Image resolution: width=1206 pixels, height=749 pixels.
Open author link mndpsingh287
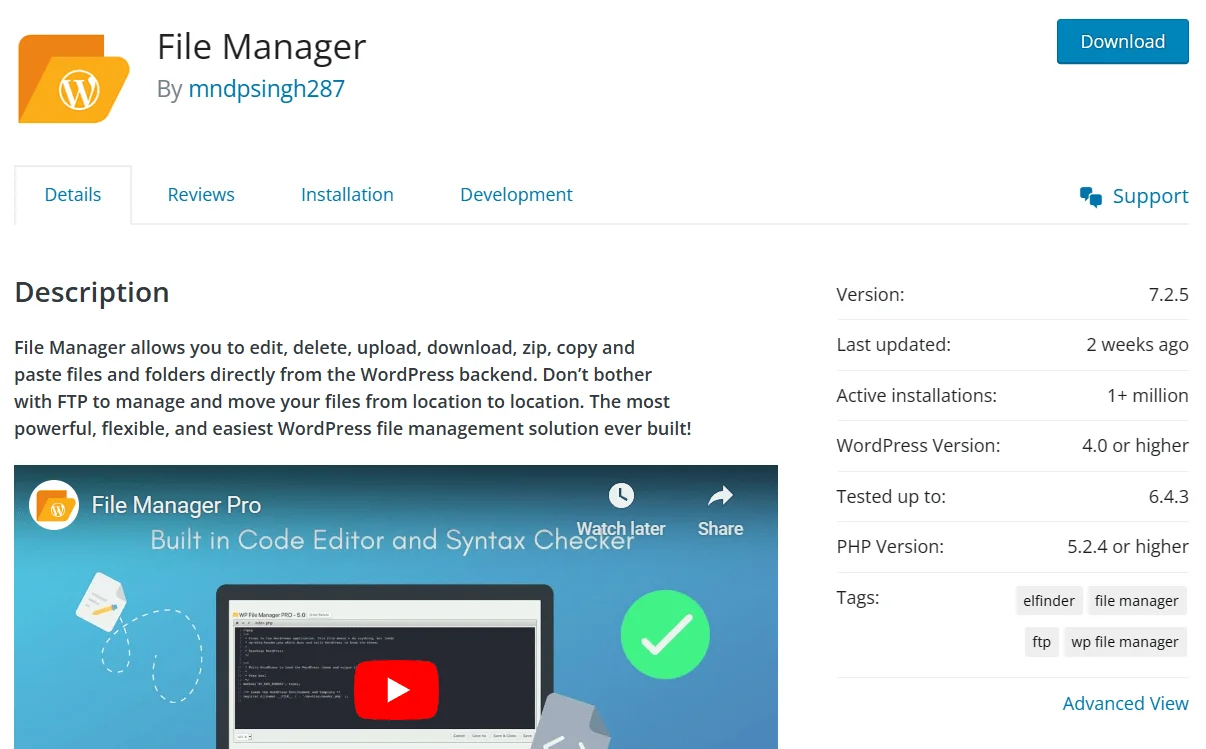(266, 88)
